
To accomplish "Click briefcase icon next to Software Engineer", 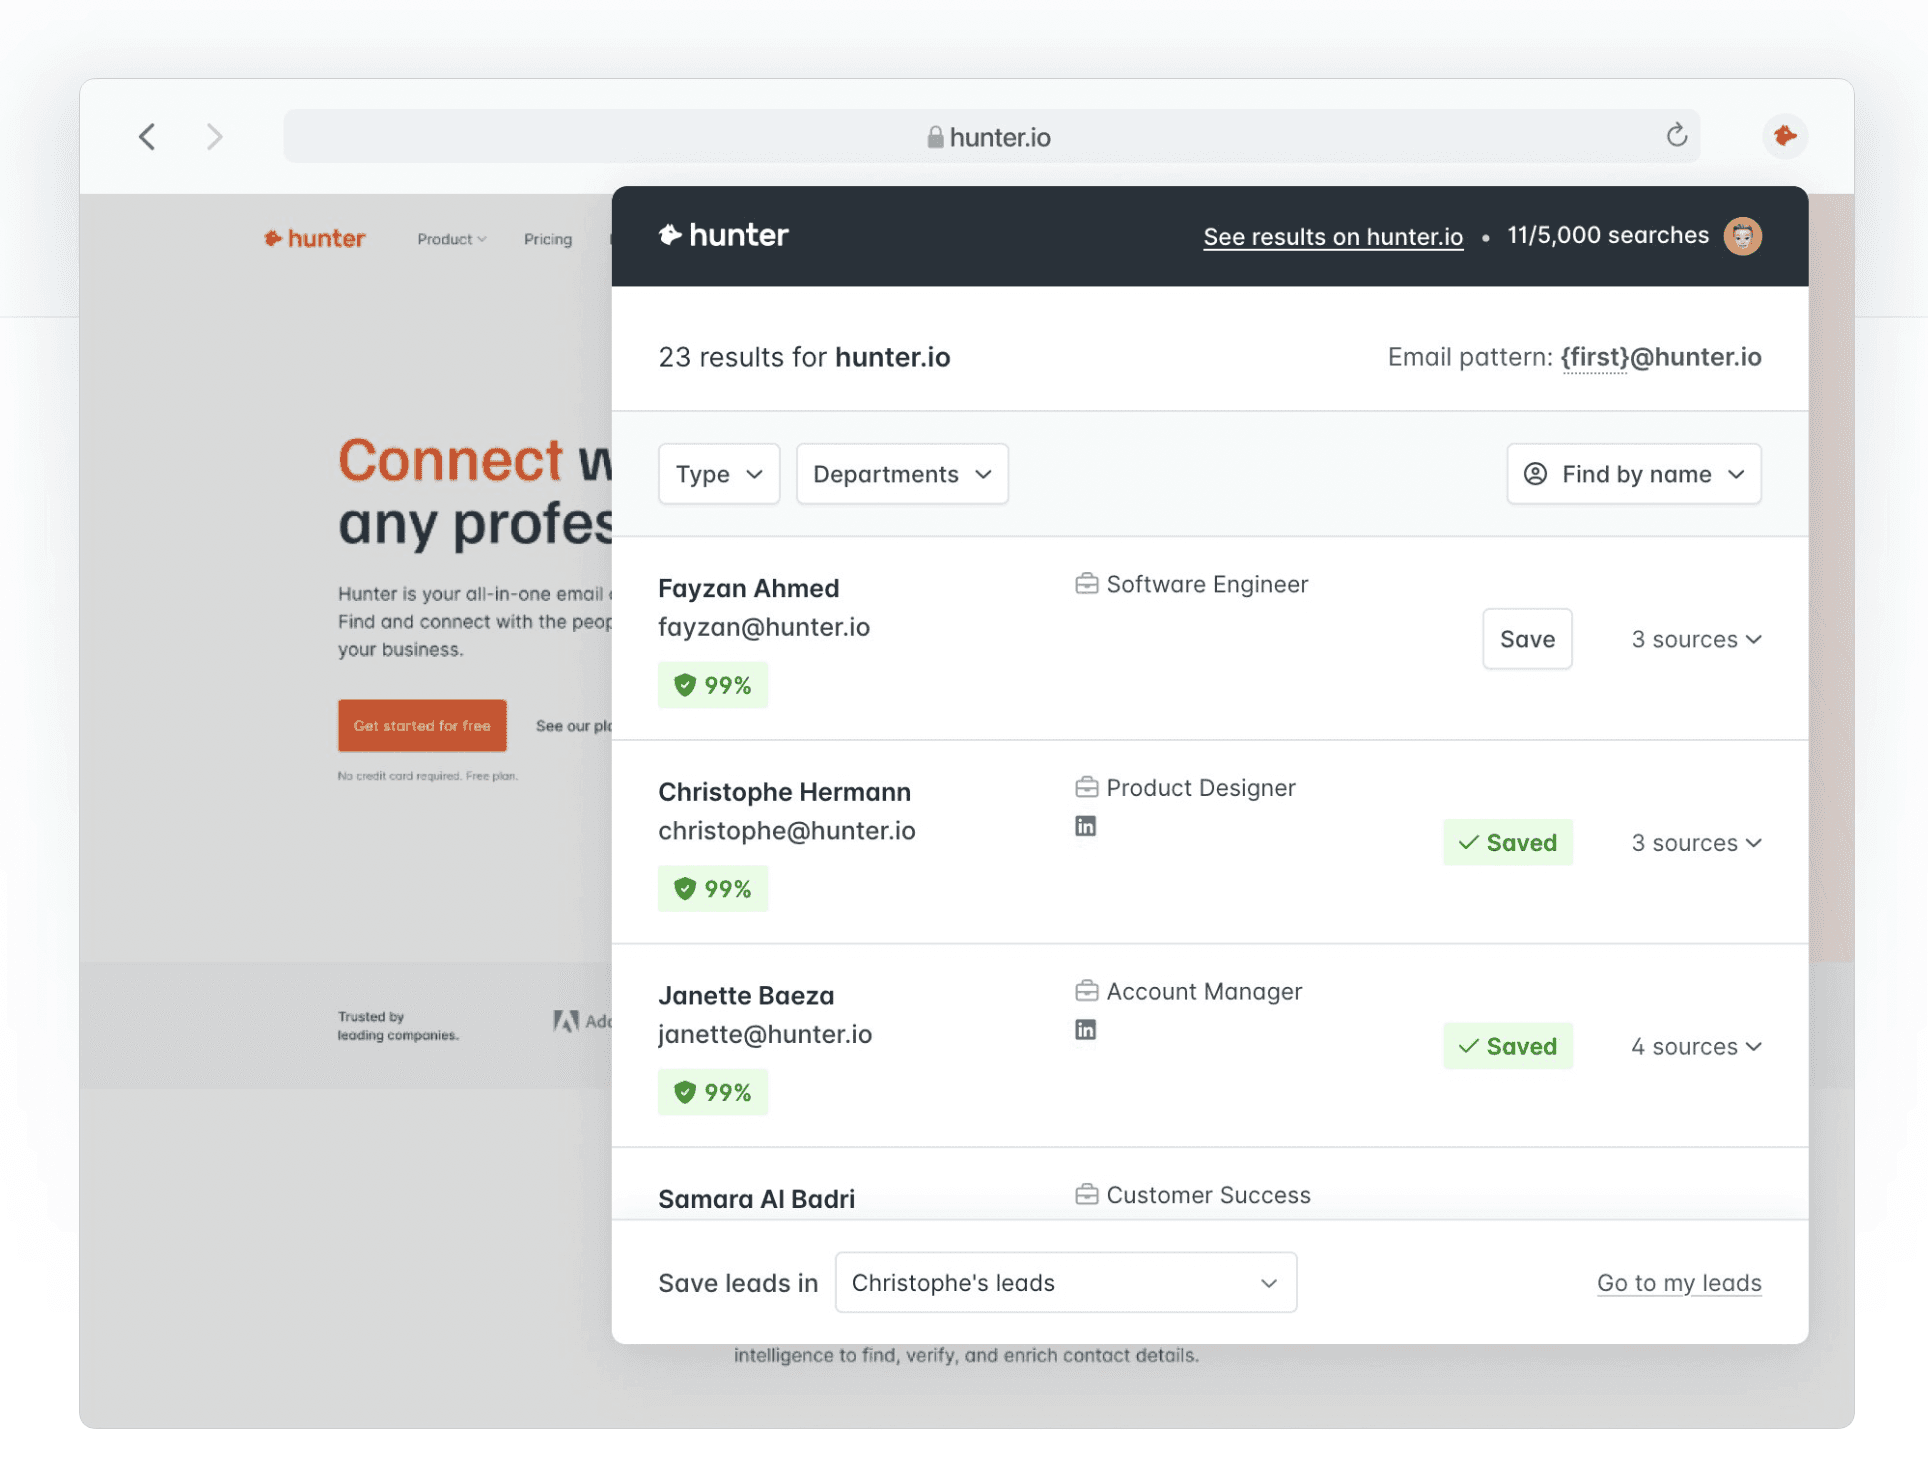I will tap(1087, 584).
